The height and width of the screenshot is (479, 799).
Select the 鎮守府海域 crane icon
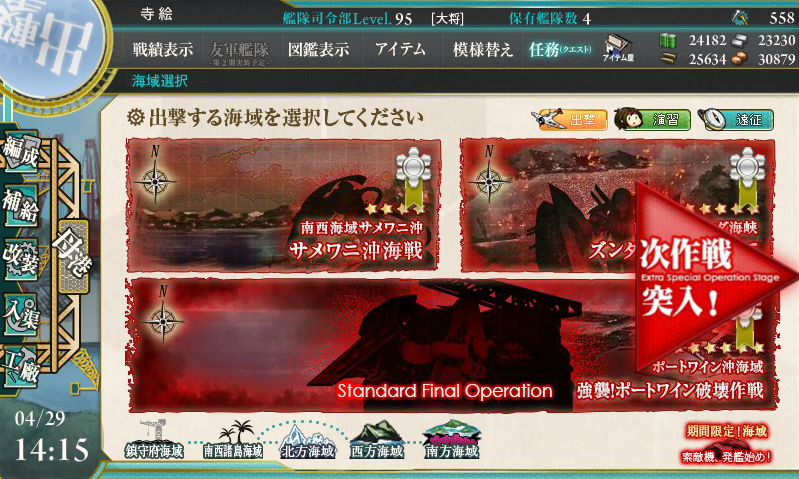tap(154, 440)
